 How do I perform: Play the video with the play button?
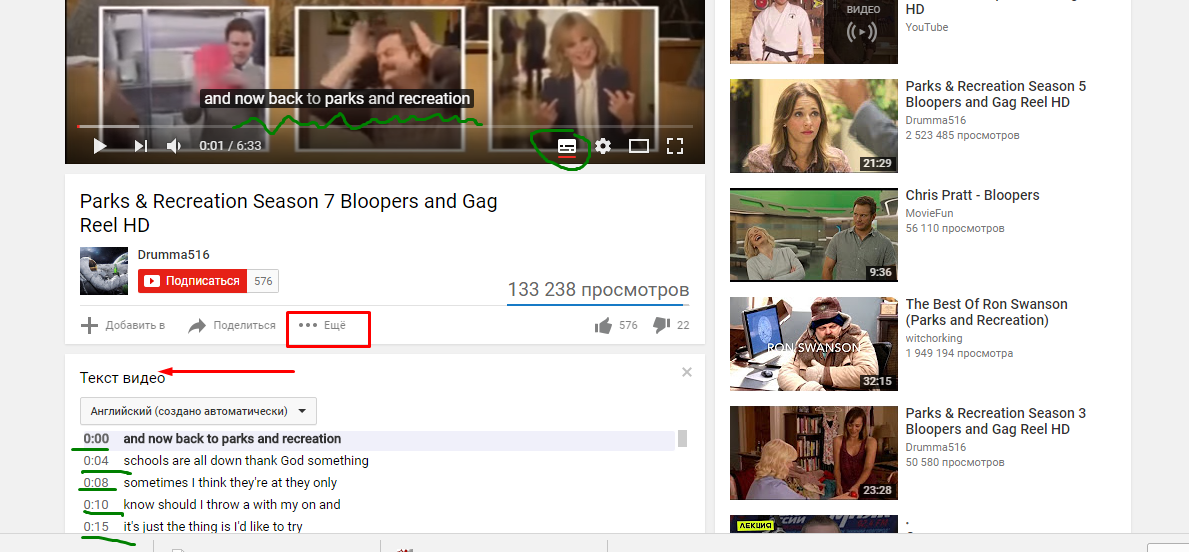click(100, 146)
